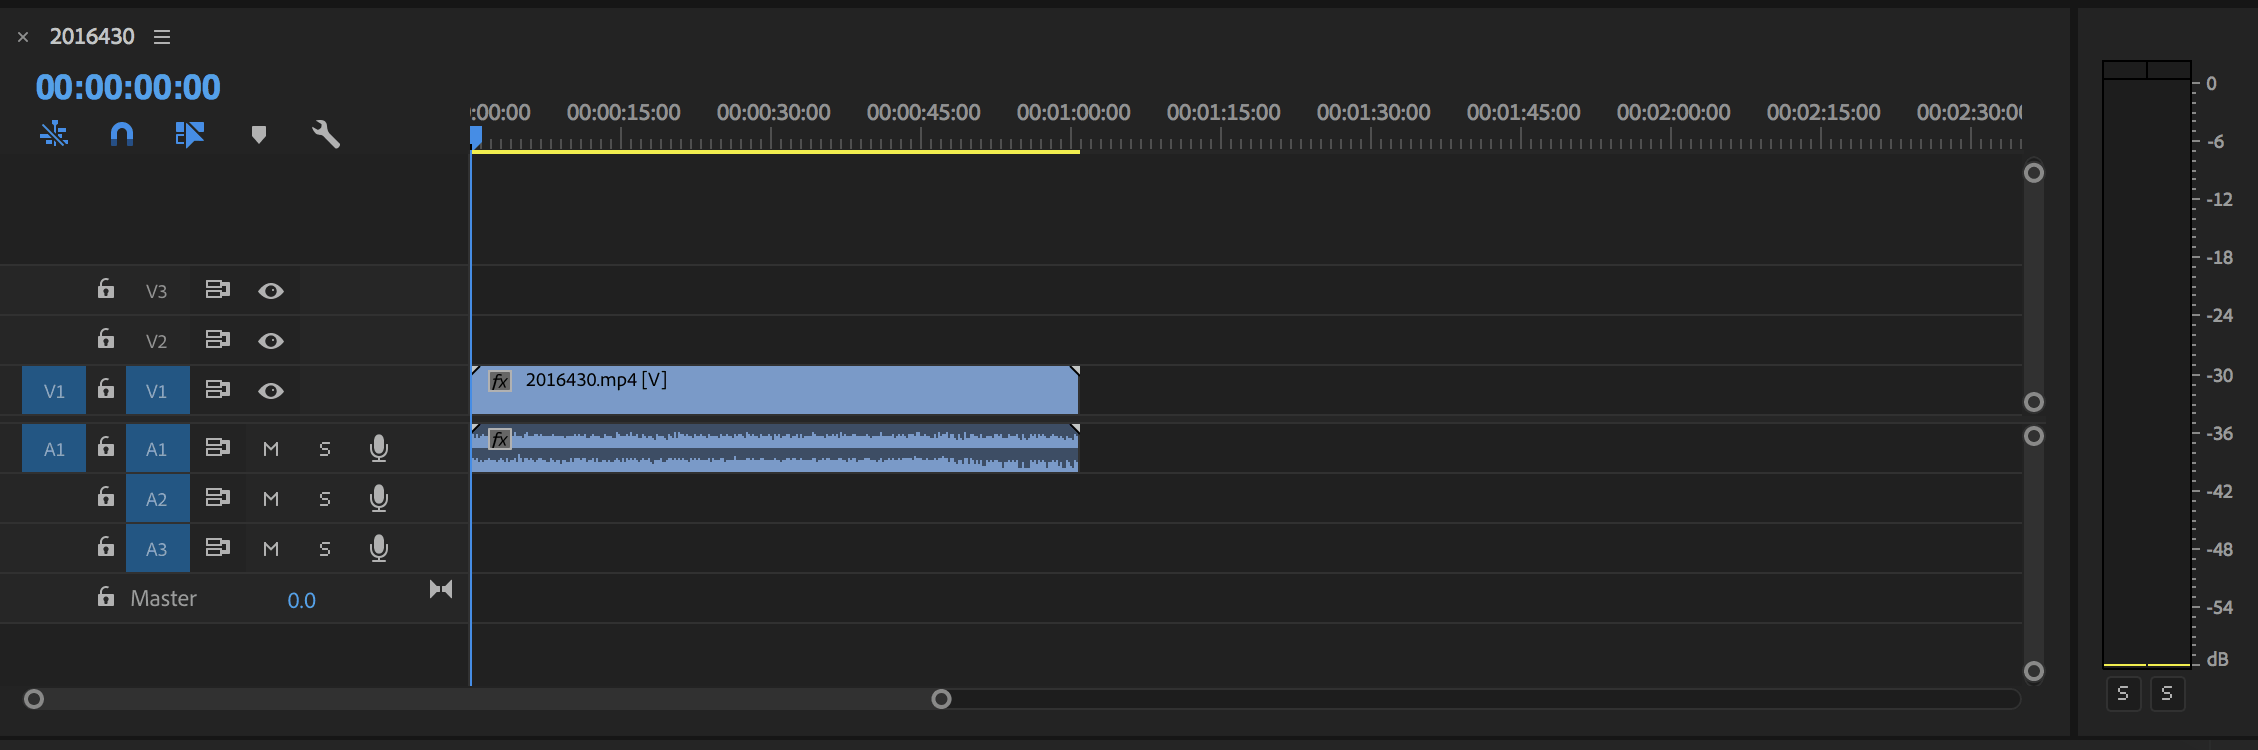The image size is (2258, 750).
Task: Click the V1 source patching button
Action: [x=53, y=390]
